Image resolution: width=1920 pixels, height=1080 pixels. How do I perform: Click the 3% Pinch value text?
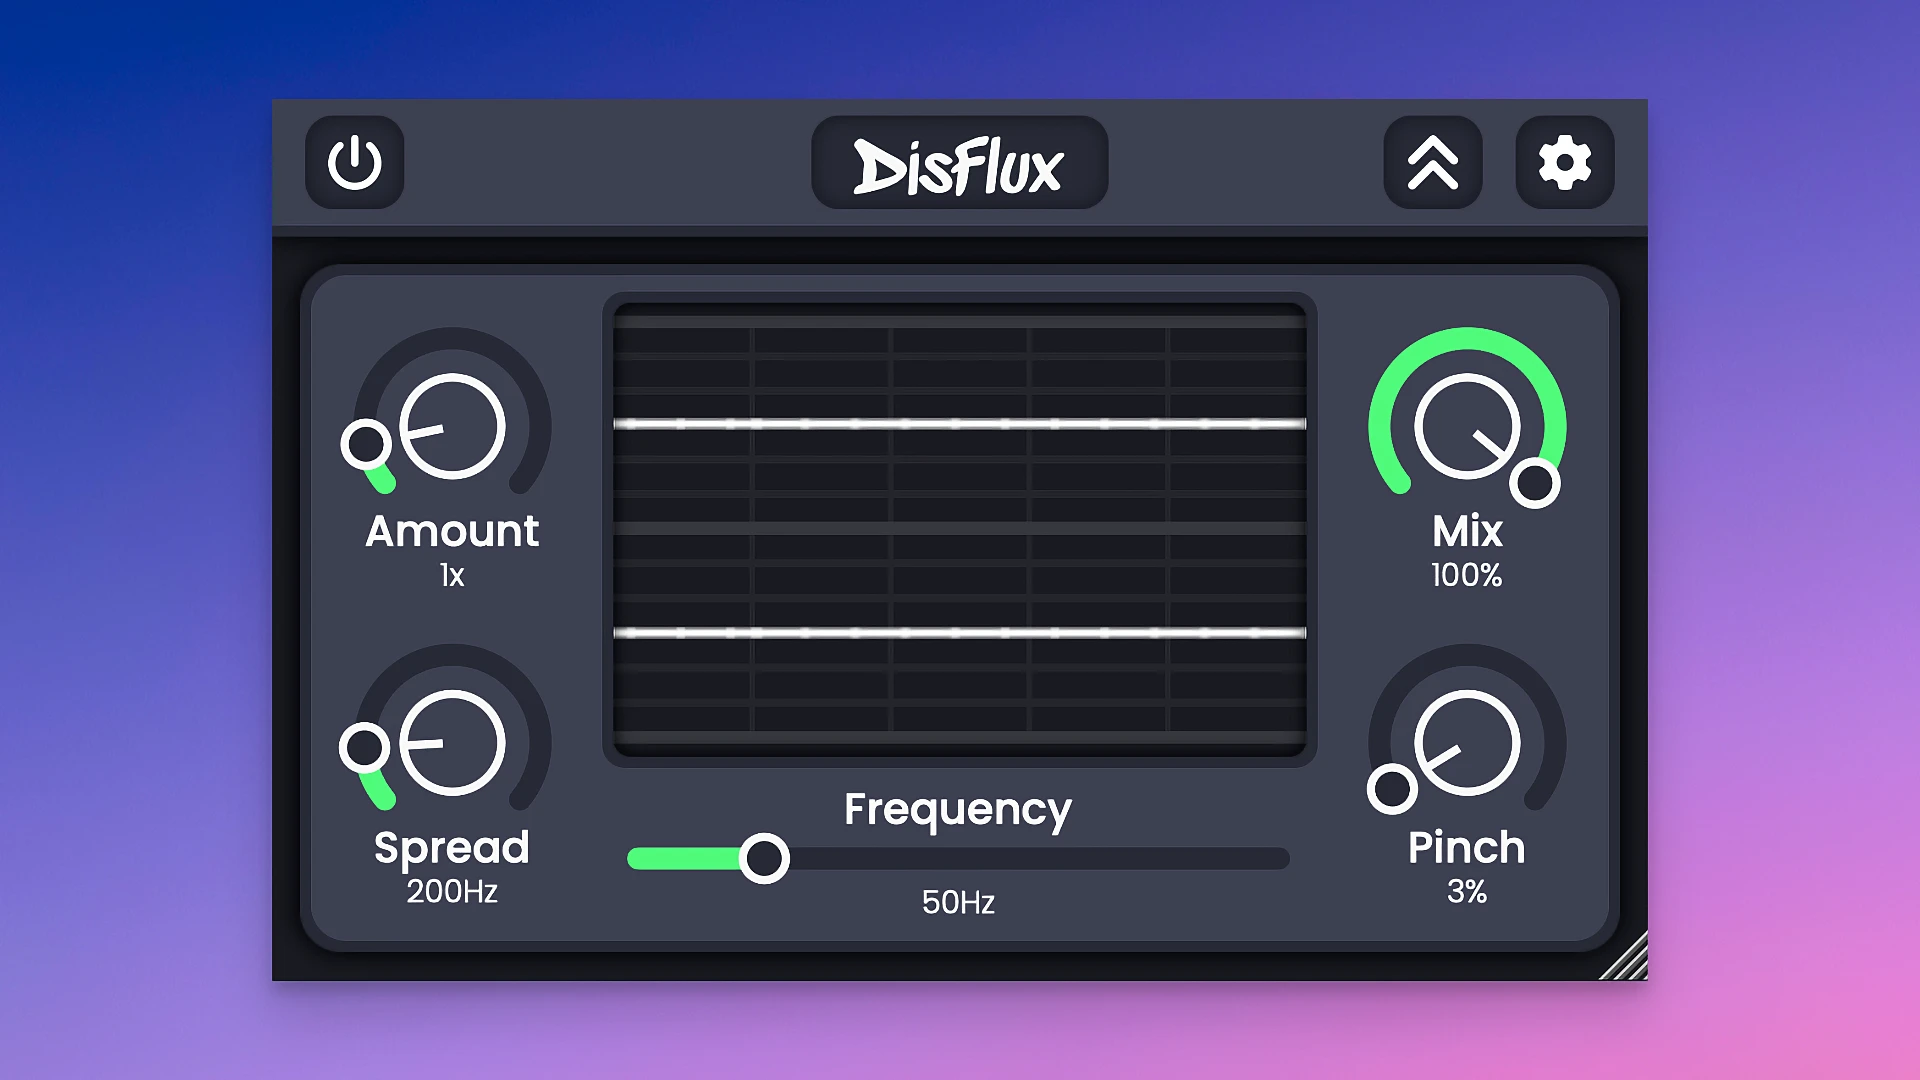[1467, 891]
